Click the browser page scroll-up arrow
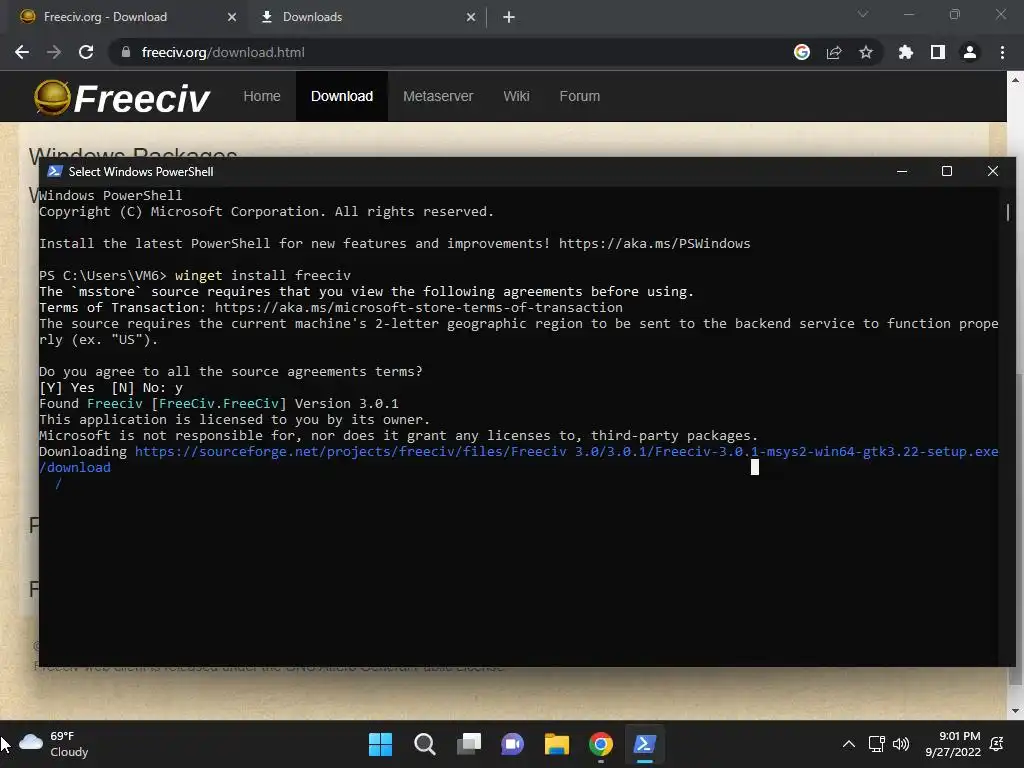This screenshot has width=1024, height=768. [1015, 80]
